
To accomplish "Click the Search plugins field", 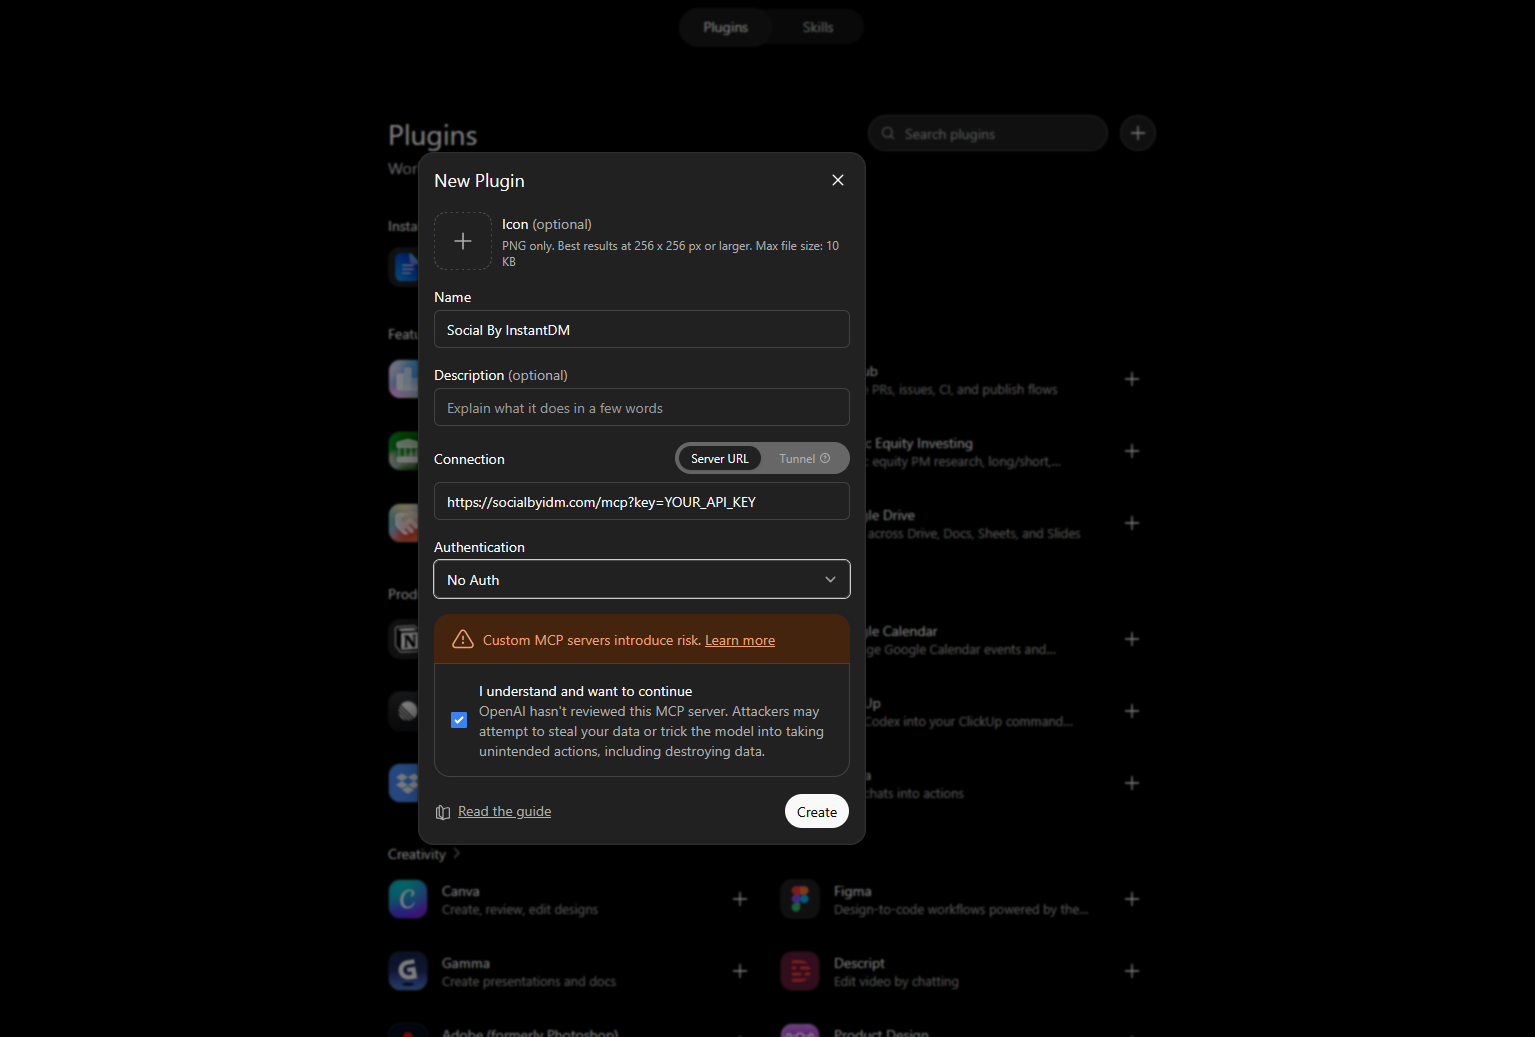I will 988,133.
